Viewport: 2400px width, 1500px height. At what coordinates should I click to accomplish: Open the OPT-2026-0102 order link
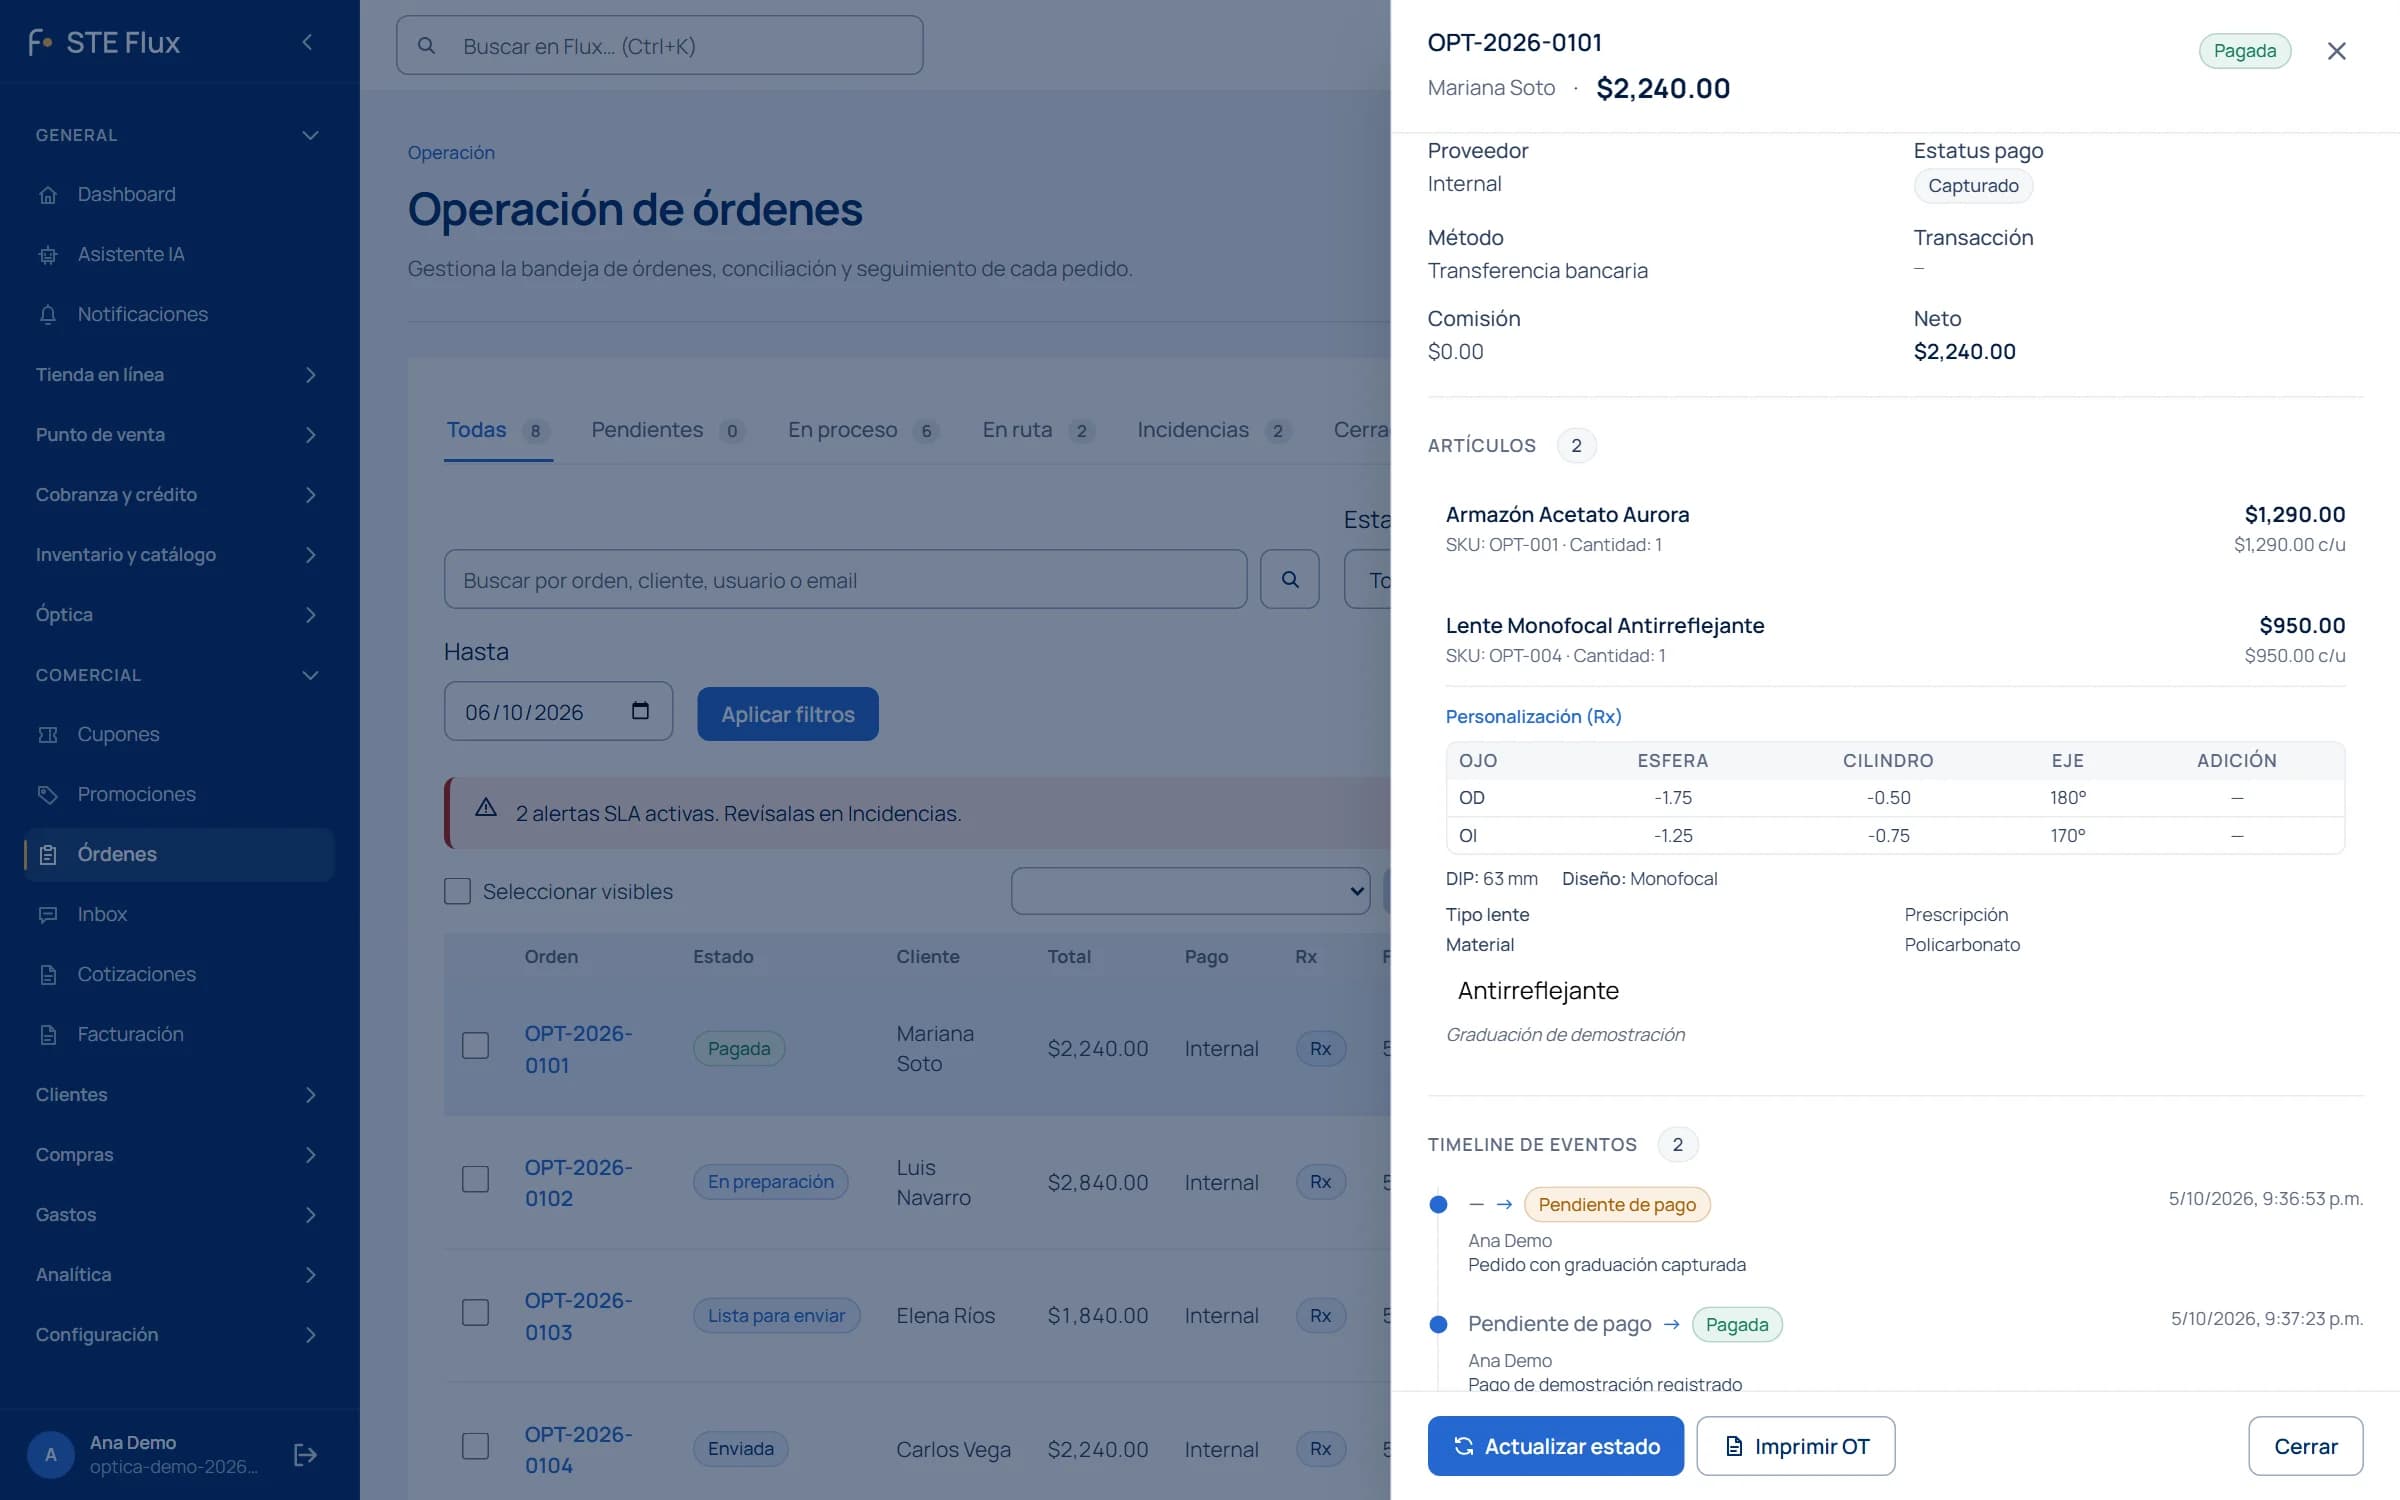pyautogui.click(x=578, y=1182)
